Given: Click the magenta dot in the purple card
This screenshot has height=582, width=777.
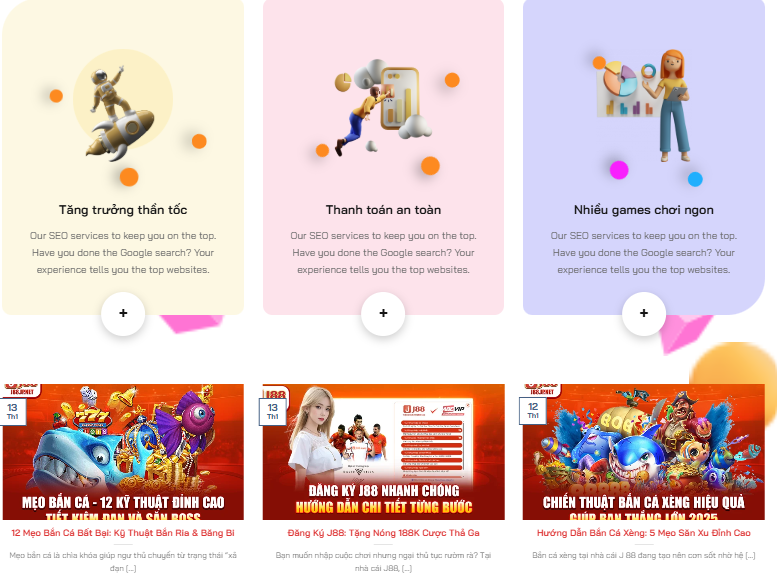Looking at the screenshot, I should click(x=619, y=170).
